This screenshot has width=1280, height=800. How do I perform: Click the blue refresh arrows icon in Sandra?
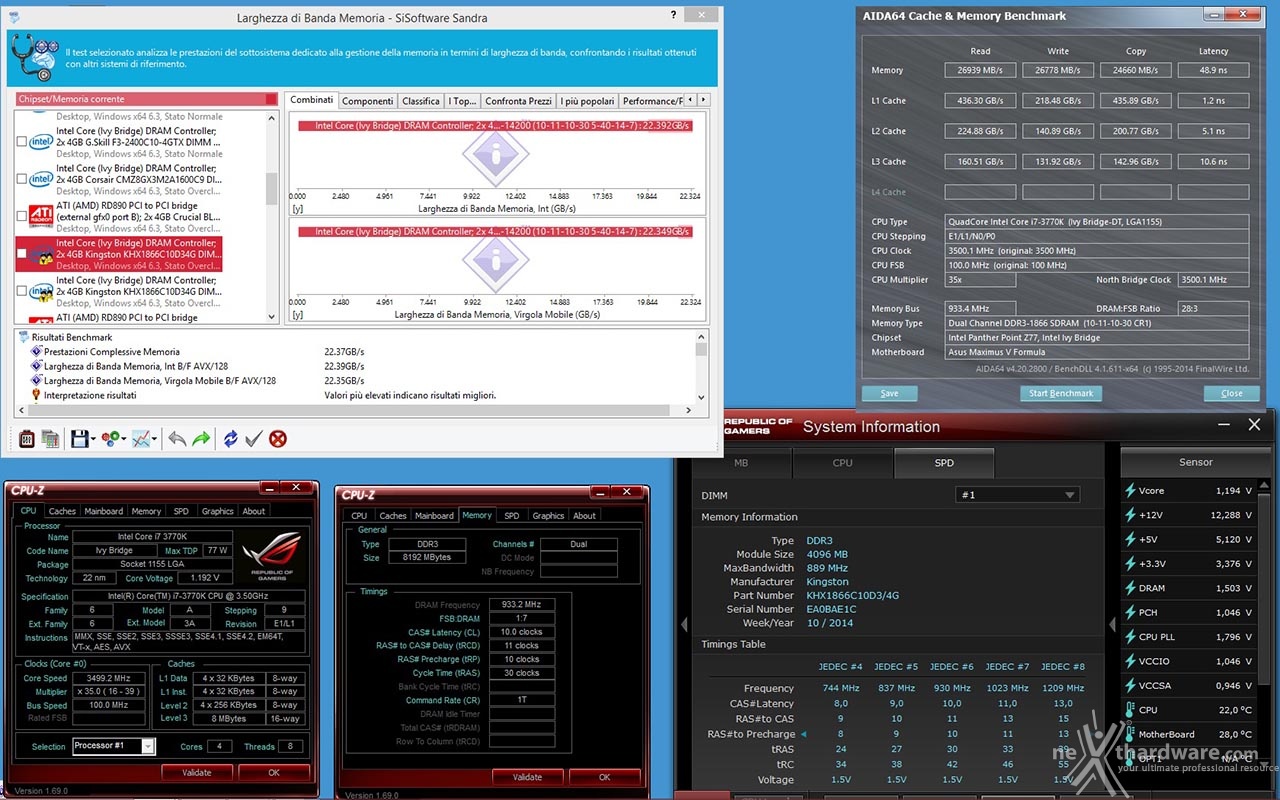(231, 438)
